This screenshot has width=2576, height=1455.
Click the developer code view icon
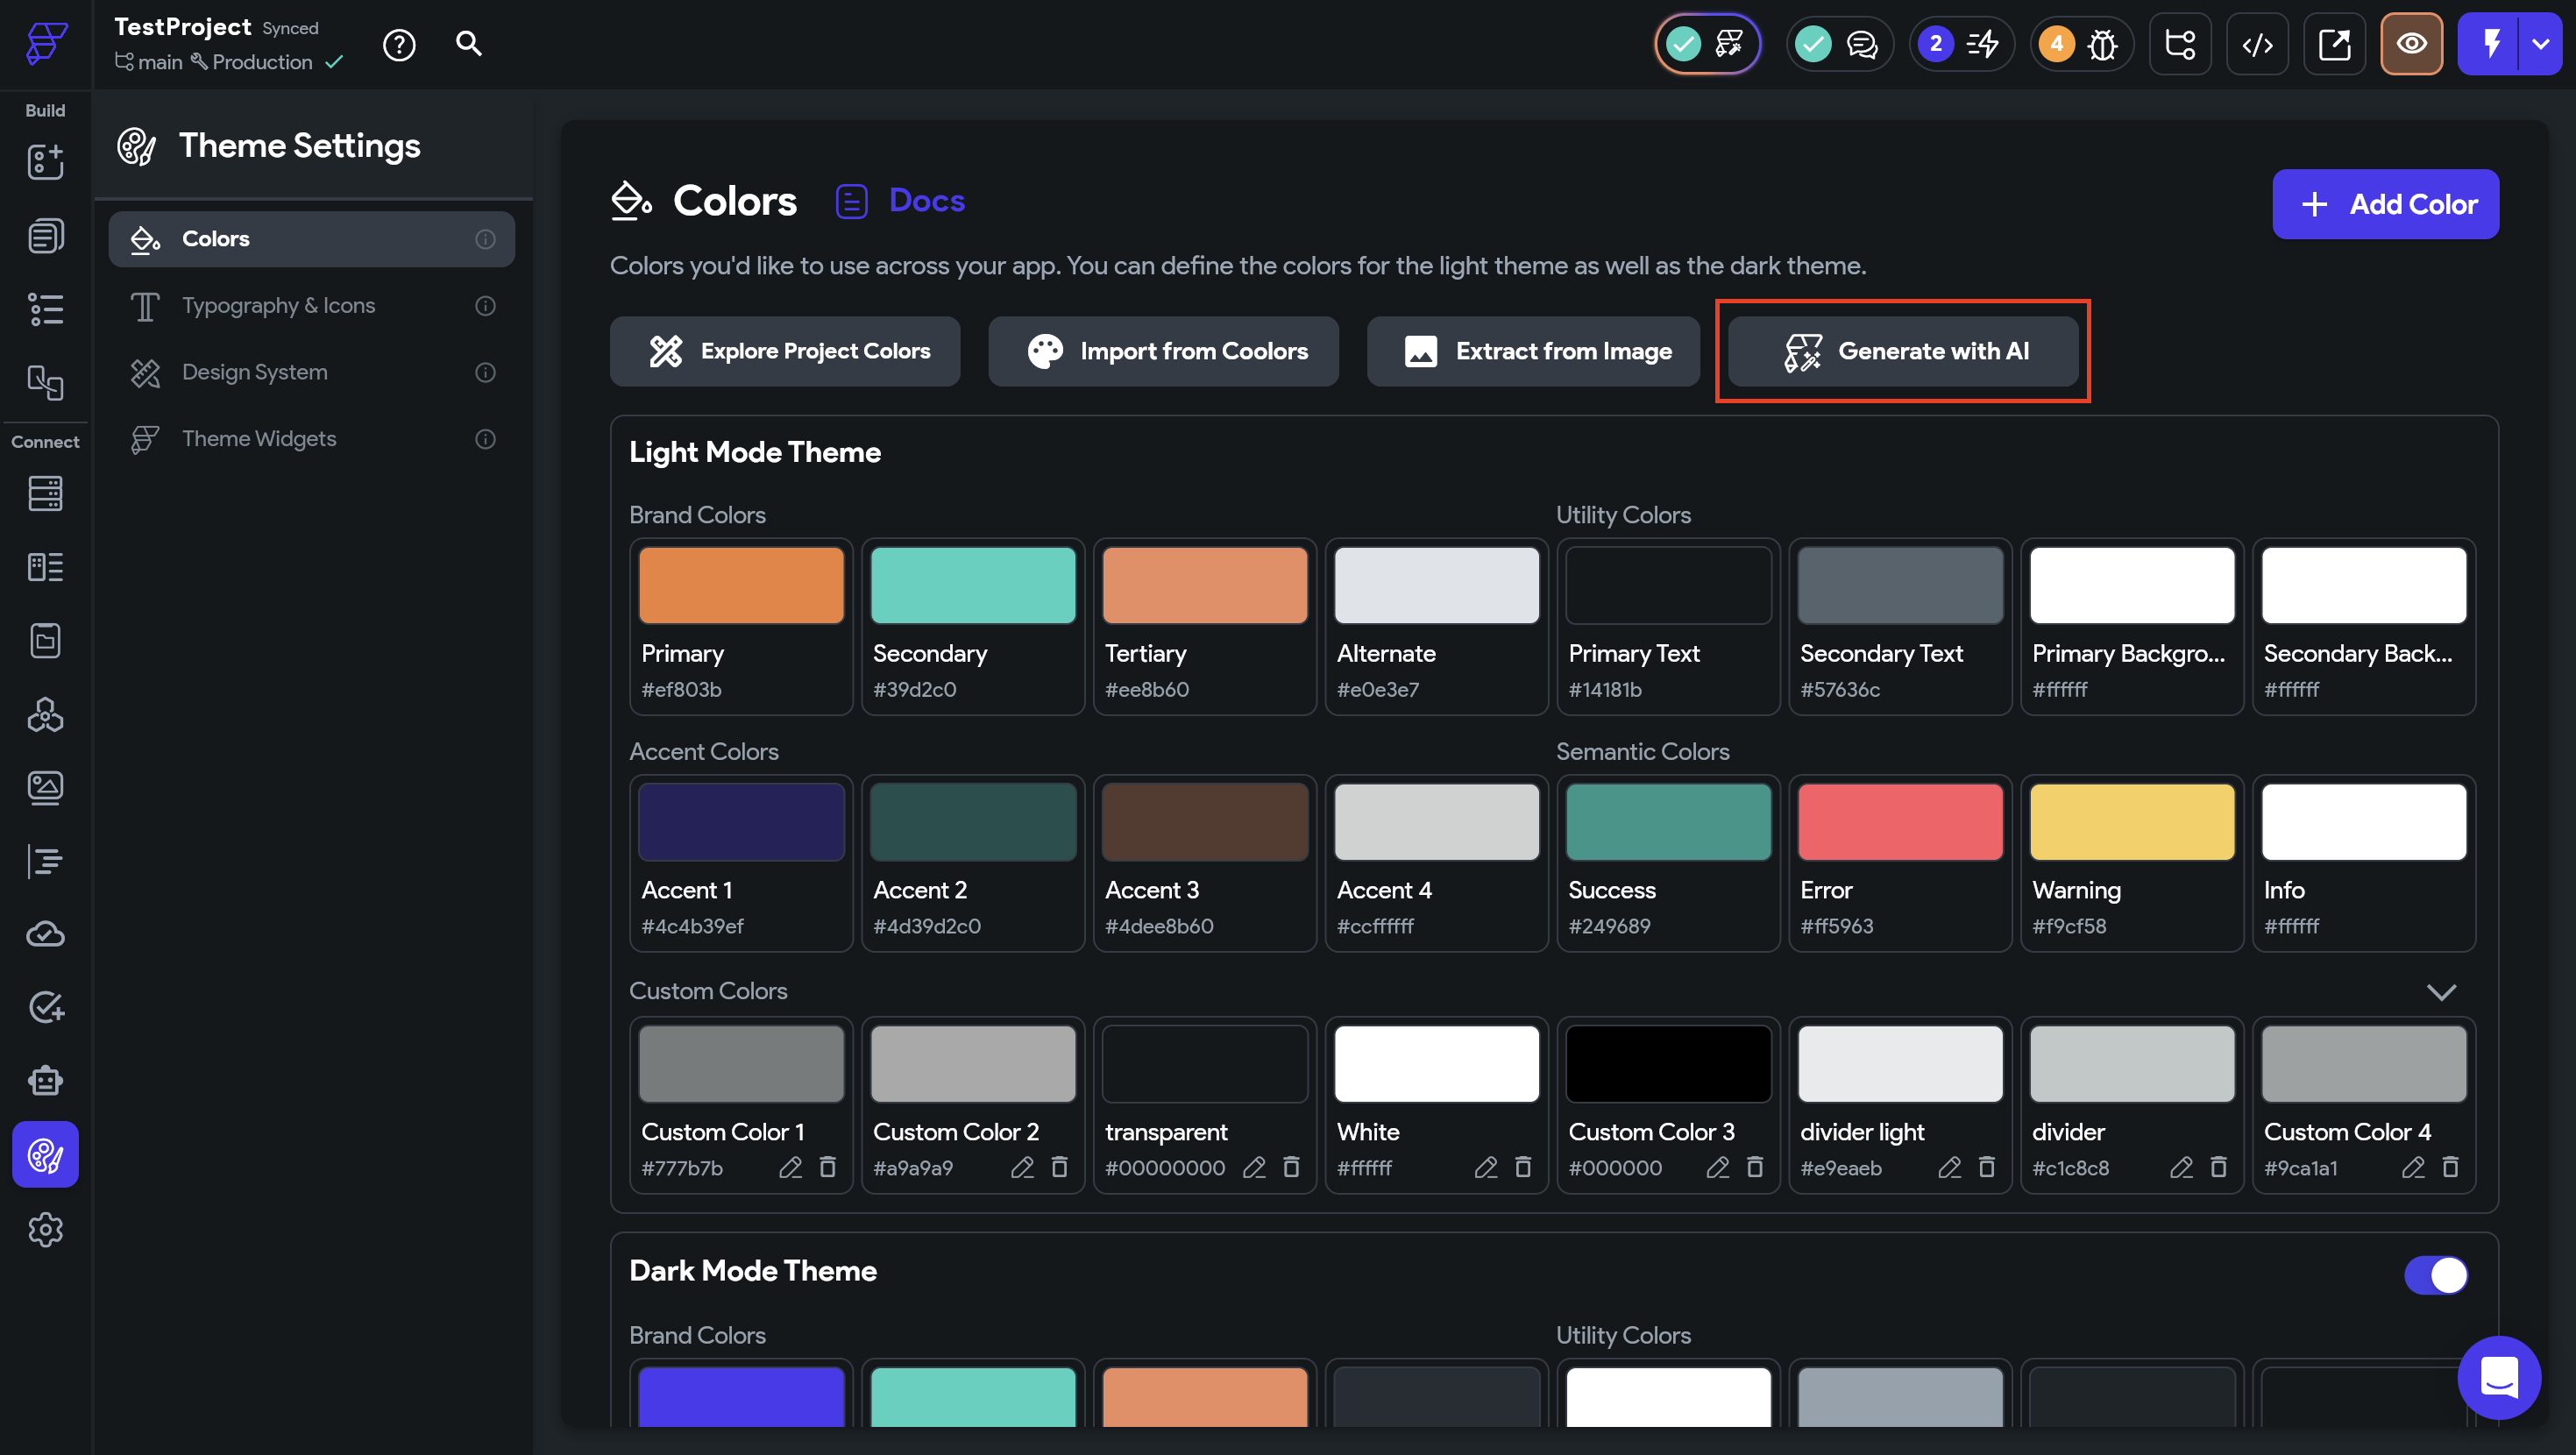click(2257, 44)
